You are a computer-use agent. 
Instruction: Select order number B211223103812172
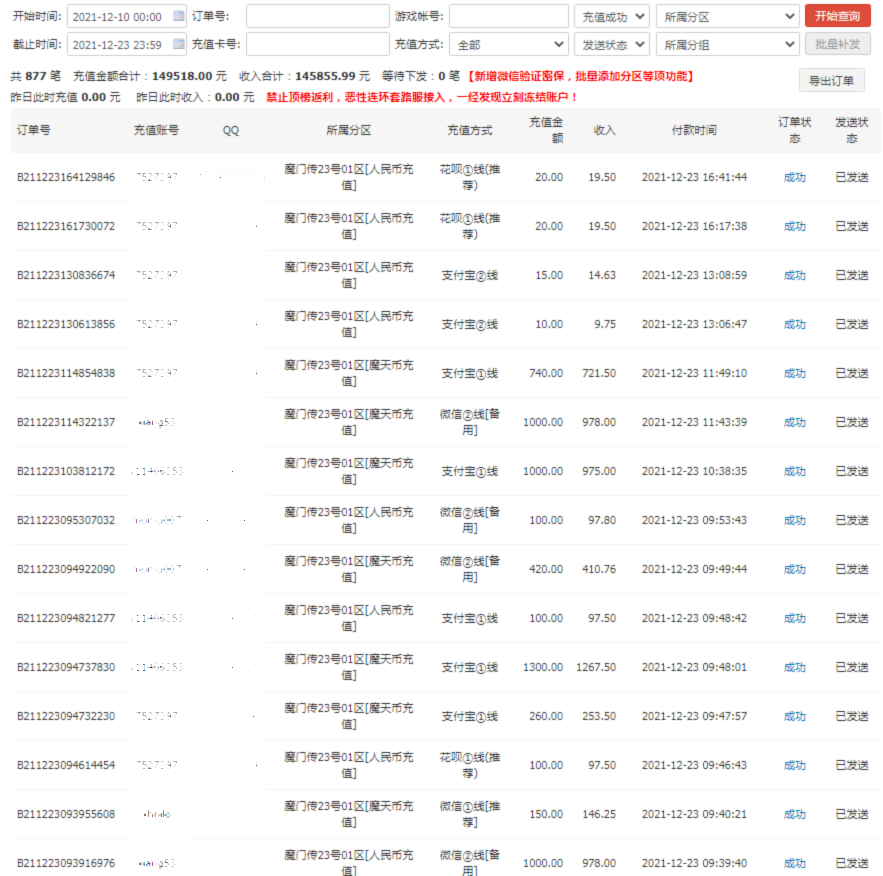[66, 471]
